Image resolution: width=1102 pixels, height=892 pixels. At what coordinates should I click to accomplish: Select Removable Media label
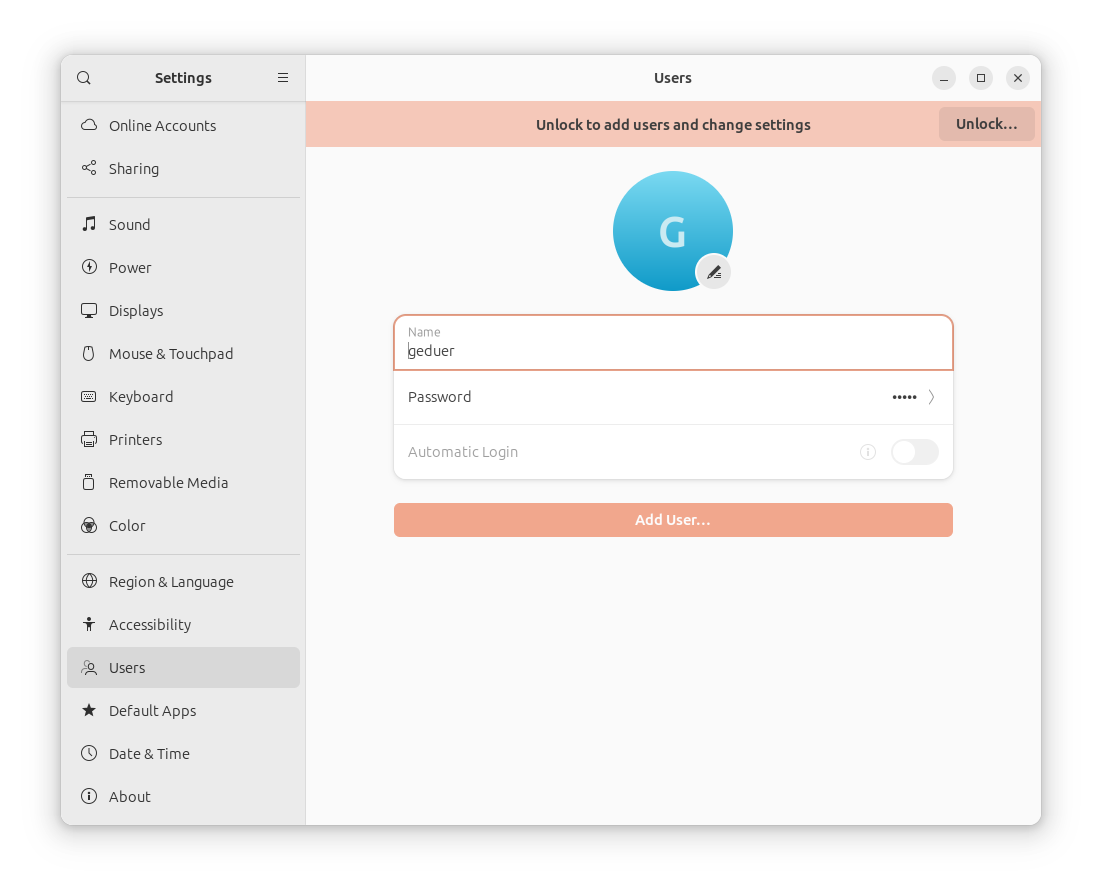coord(169,483)
